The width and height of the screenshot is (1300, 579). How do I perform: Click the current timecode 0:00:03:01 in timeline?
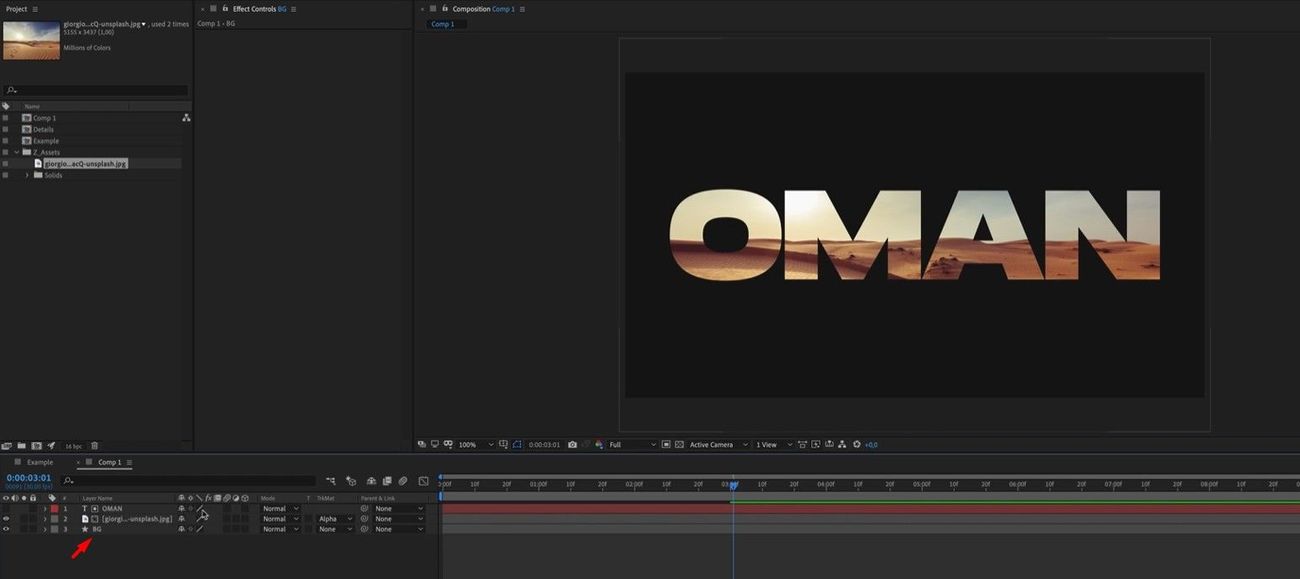[x=28, y=478]
